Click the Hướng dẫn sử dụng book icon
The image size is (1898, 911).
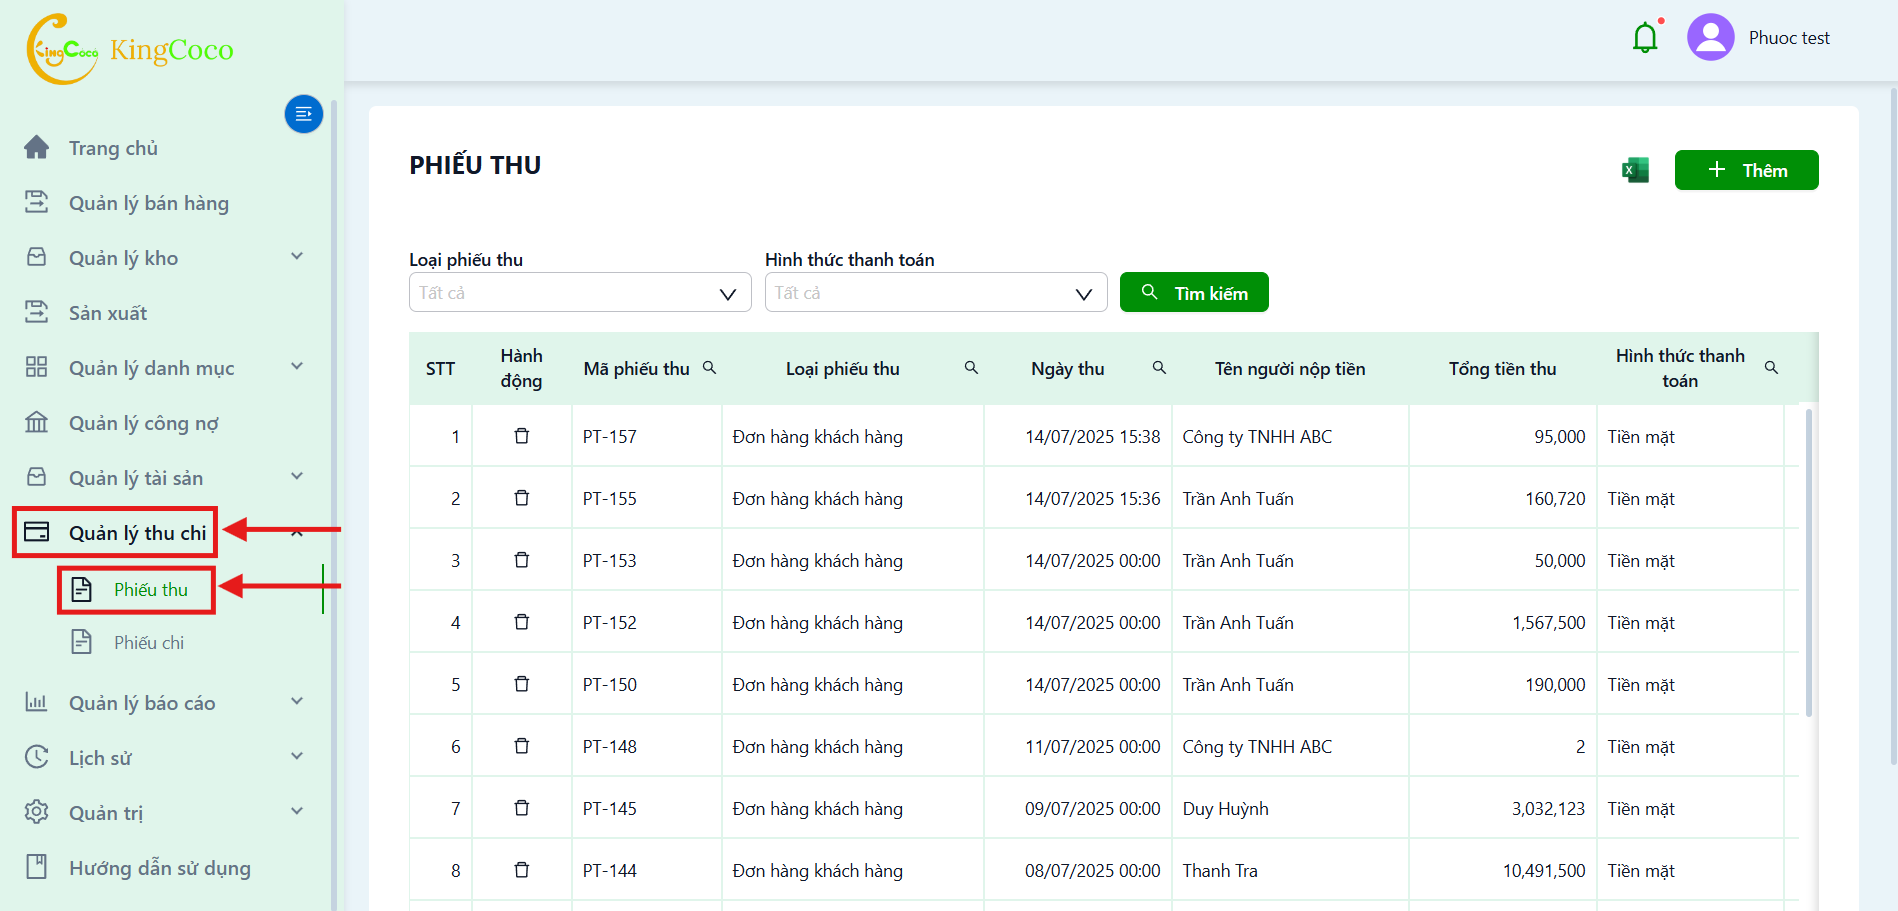click(37, 866)
